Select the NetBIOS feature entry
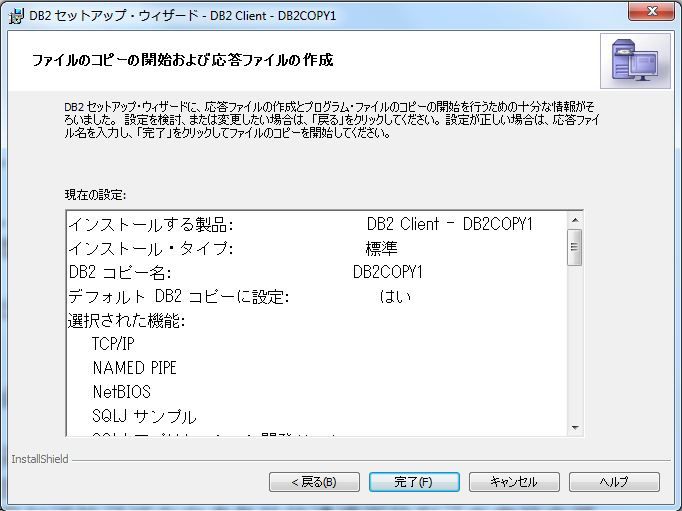Viewport: 682px width, 511px height. [121, 392]
